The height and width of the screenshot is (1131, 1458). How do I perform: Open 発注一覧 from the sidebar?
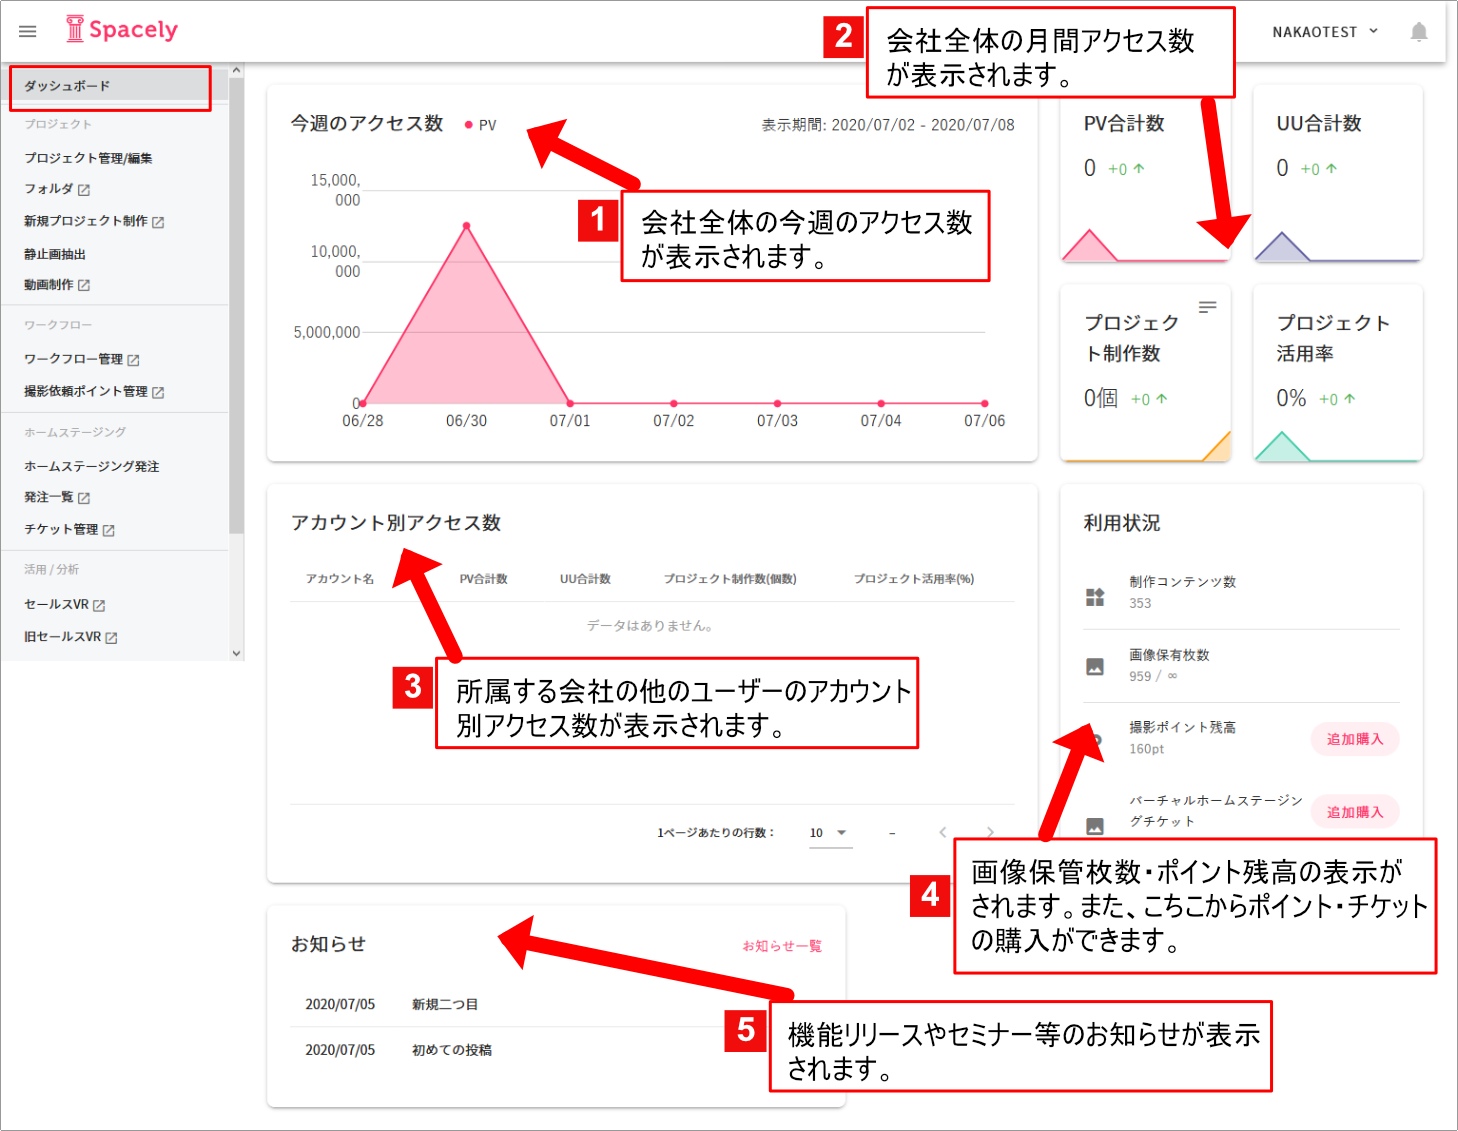click(49, 497)
